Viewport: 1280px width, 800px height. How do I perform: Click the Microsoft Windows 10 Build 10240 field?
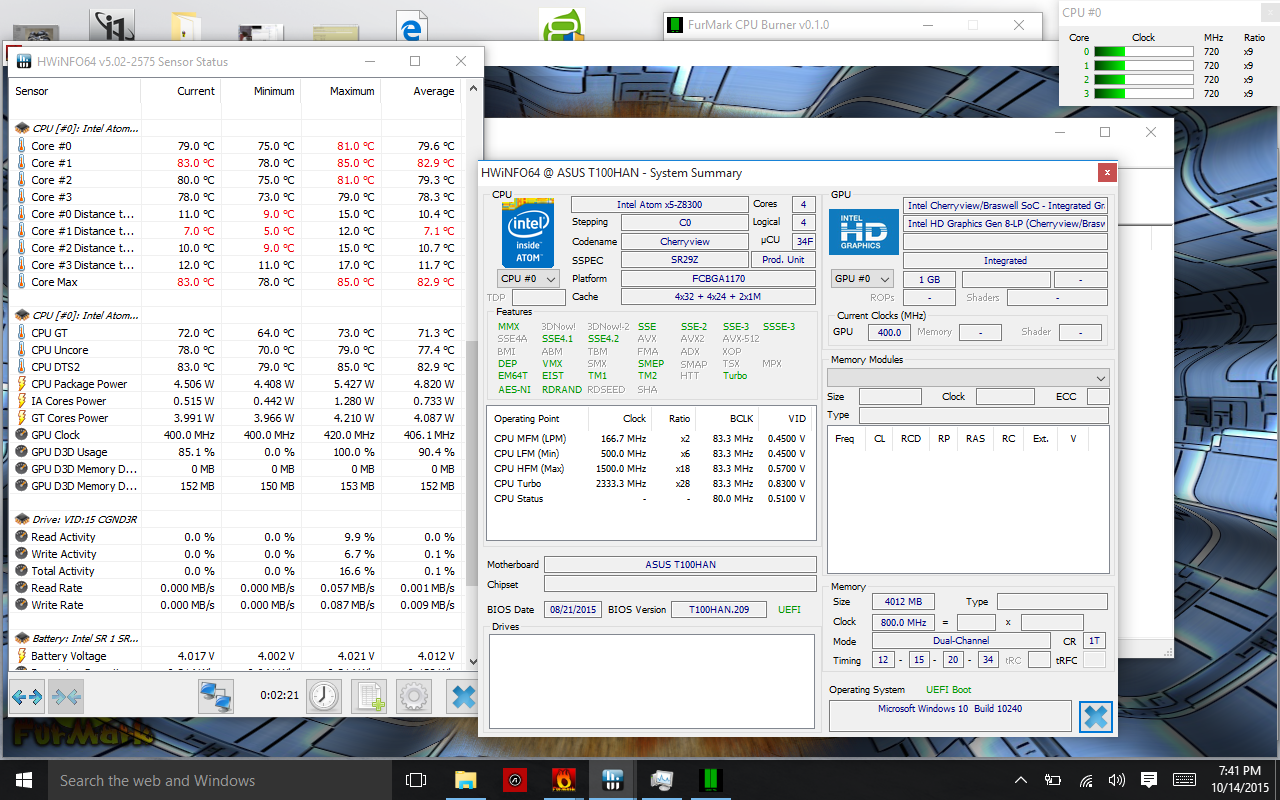click(x=950, y=715)
